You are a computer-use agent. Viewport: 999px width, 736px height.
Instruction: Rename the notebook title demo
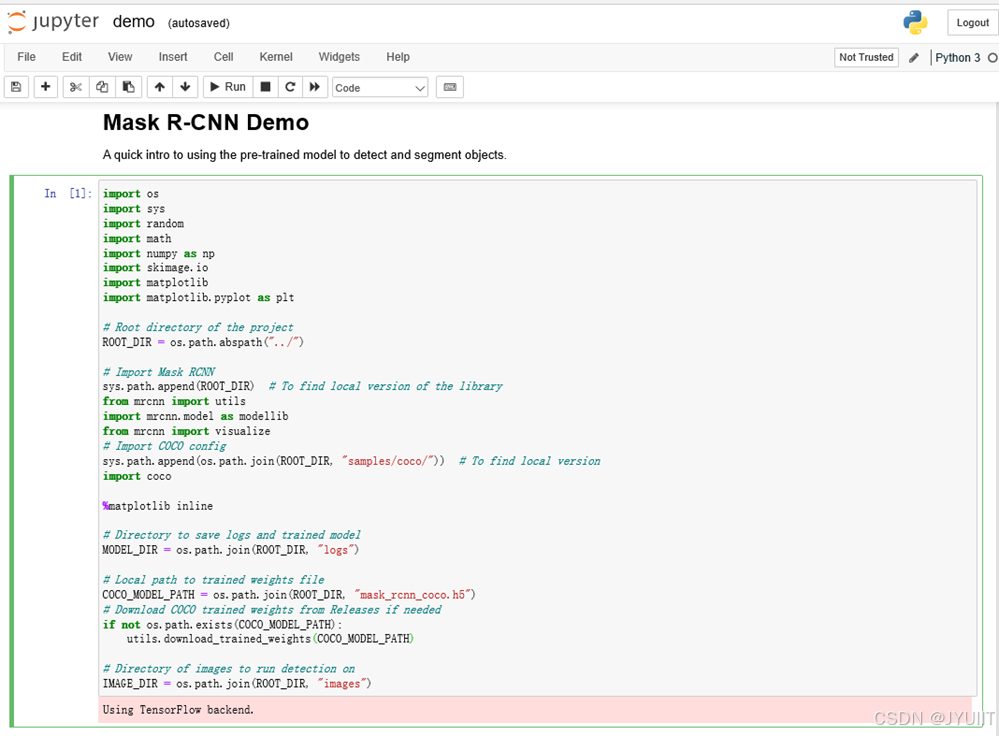(x=134, y=22)
